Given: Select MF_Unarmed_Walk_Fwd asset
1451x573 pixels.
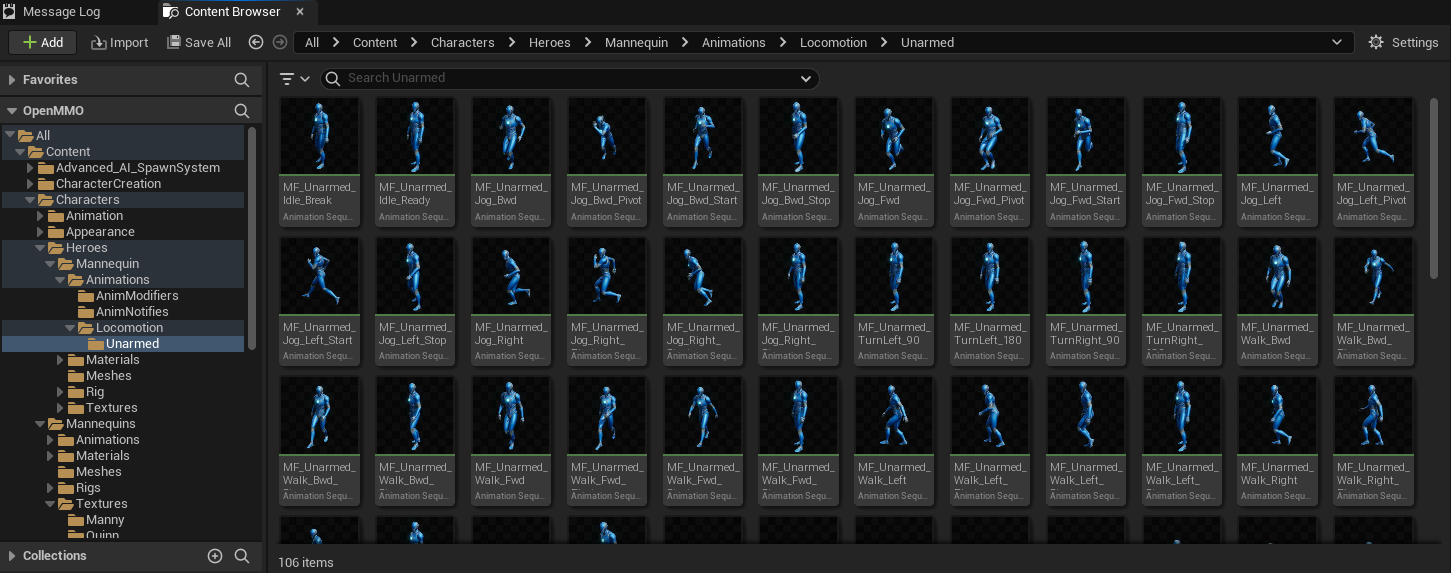Looking at the screenshot, I should [511, 441].
